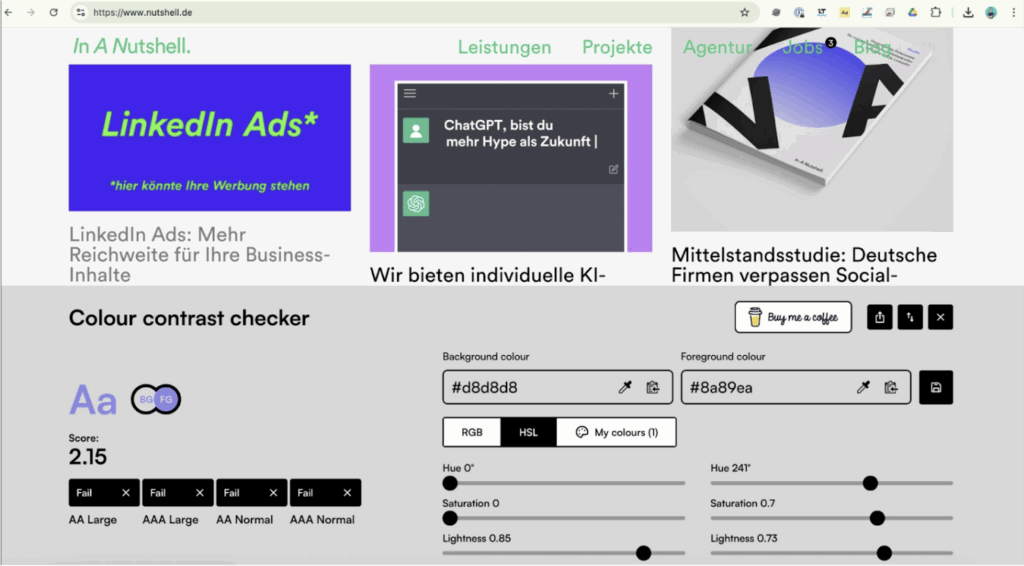Image resolution: width=1024 pixels, height=566 pixels.
Task: Adjust the background Hue 0° slider
Action: (564, 483)
